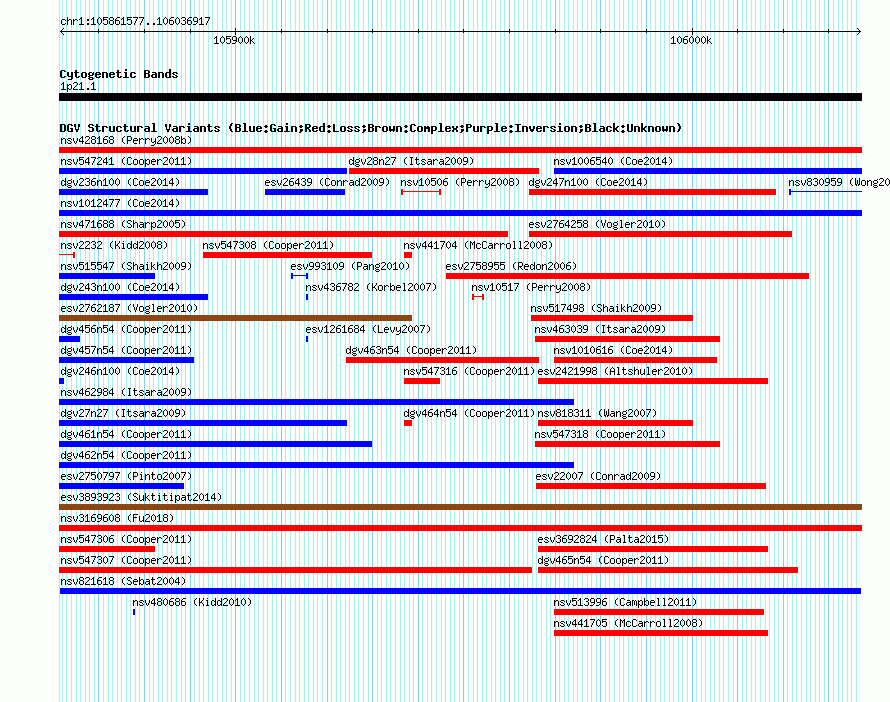Click the nsv515547 (Shaikh2009) label
Screen dimensions: 890x702
click(x=126, y=266)
